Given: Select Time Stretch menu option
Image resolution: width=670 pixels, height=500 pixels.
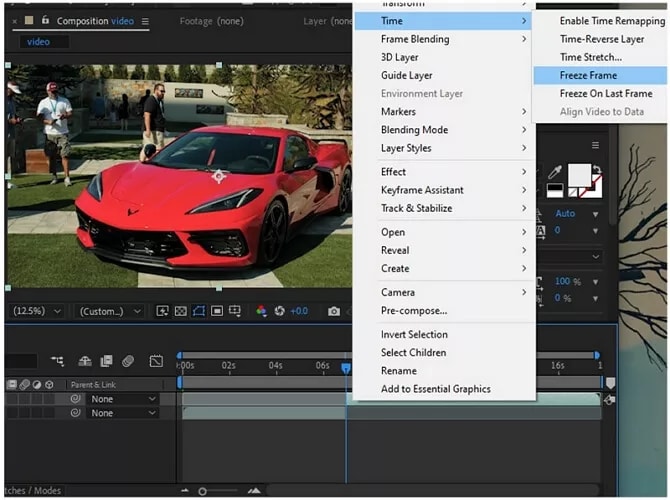Looking at the screenshot, I should [x=590, y=57].
